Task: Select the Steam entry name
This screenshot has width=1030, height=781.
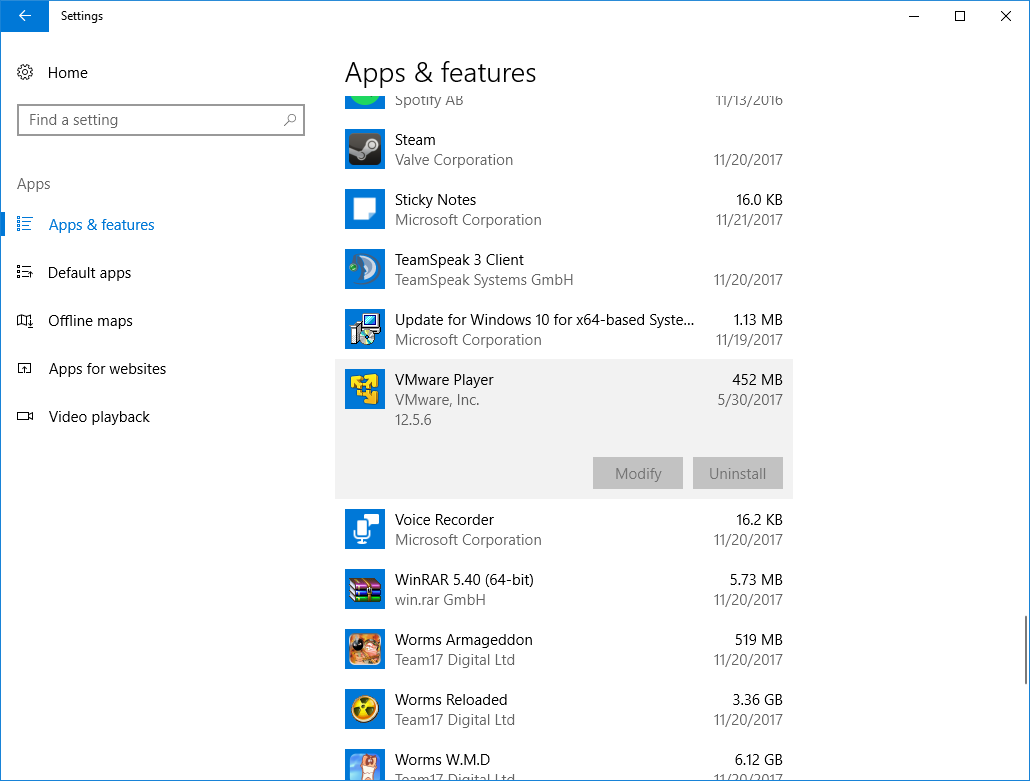Action: click(x=415, y=140)
